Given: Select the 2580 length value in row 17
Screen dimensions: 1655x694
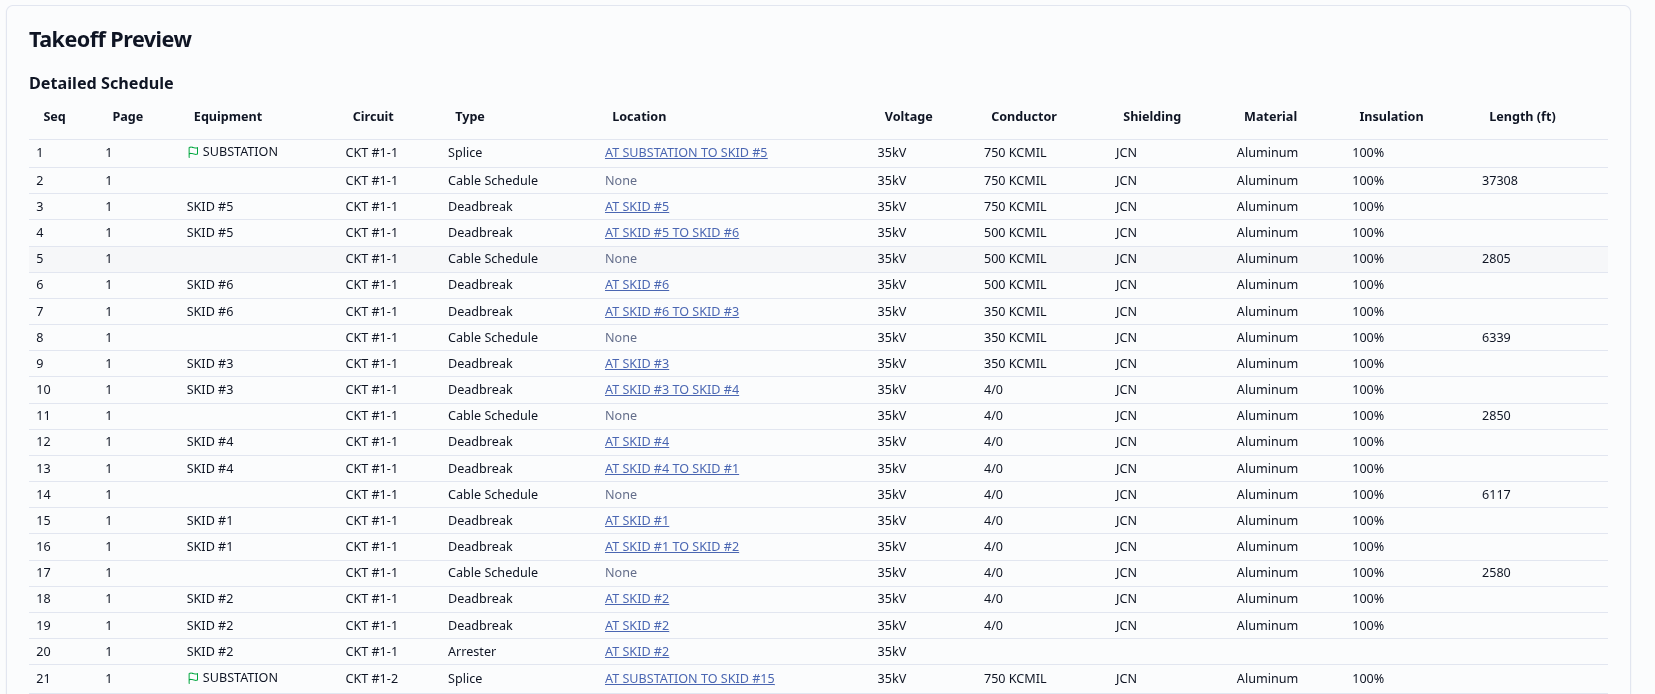Looking at the screenshot, I should 1496,573.
